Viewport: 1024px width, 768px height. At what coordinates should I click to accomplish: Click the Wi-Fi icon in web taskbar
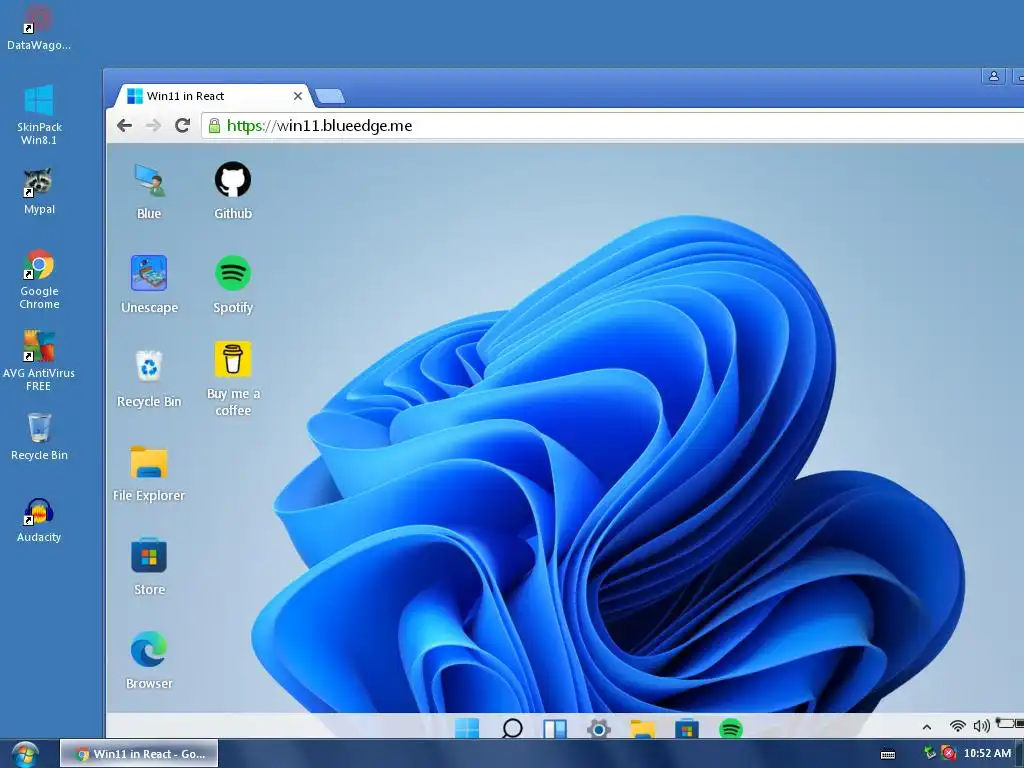(957, 726)
